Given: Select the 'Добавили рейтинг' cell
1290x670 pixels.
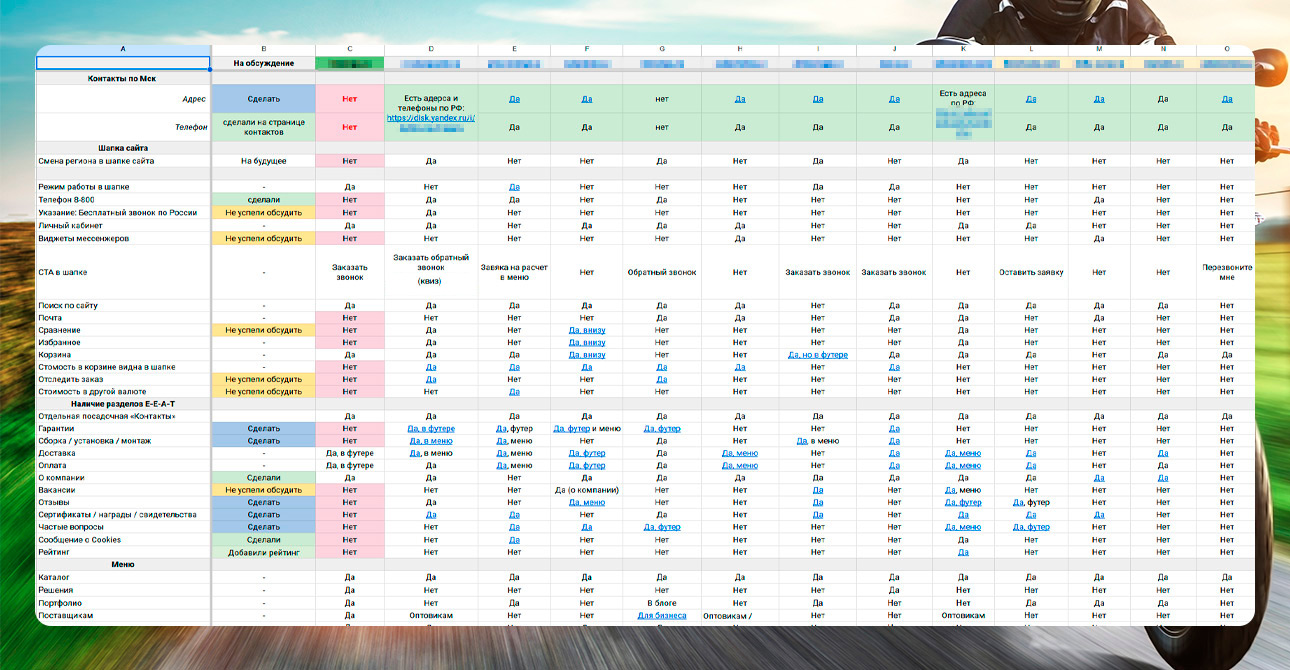Looking at the screenshot, I should [263, 552].
